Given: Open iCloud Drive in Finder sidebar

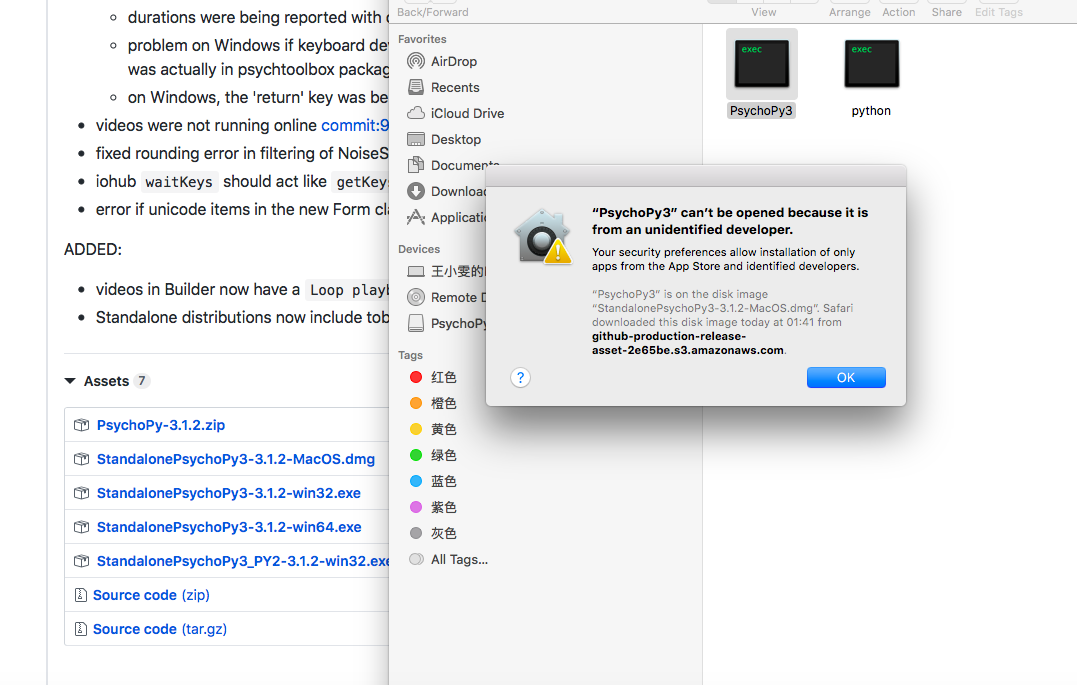Looking at the screenshot, I should pyautogui.click(x=456, y=113).
